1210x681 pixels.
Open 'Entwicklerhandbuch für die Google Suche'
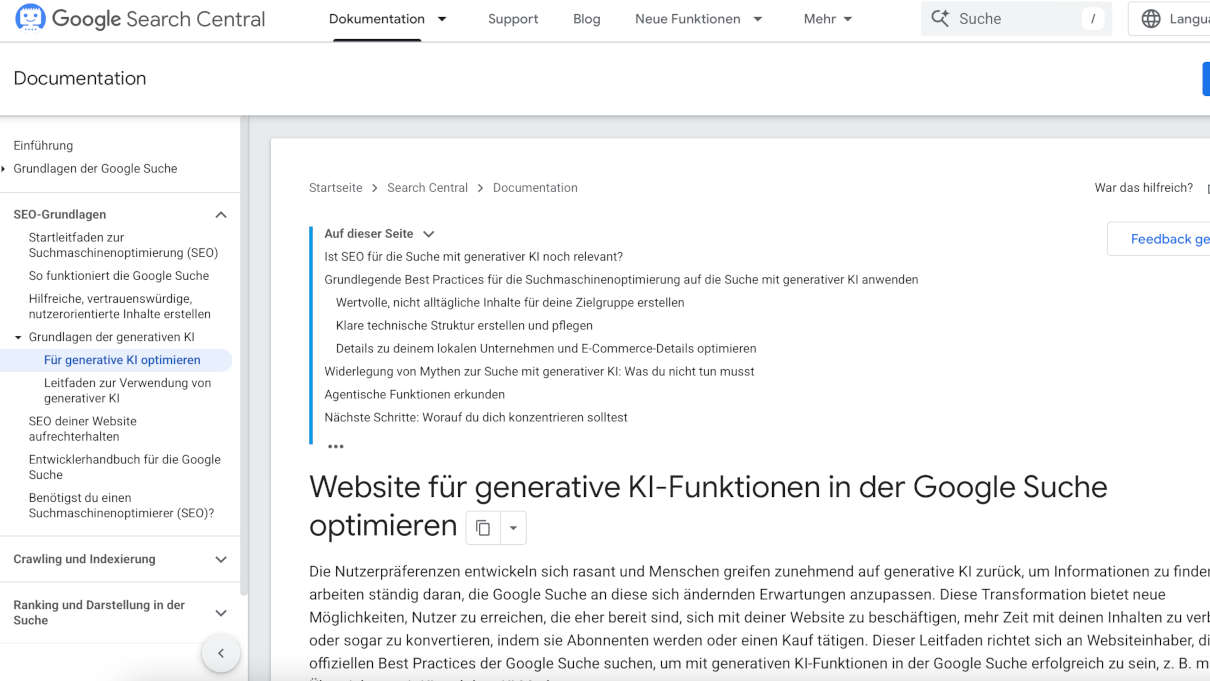click(125, 467)
